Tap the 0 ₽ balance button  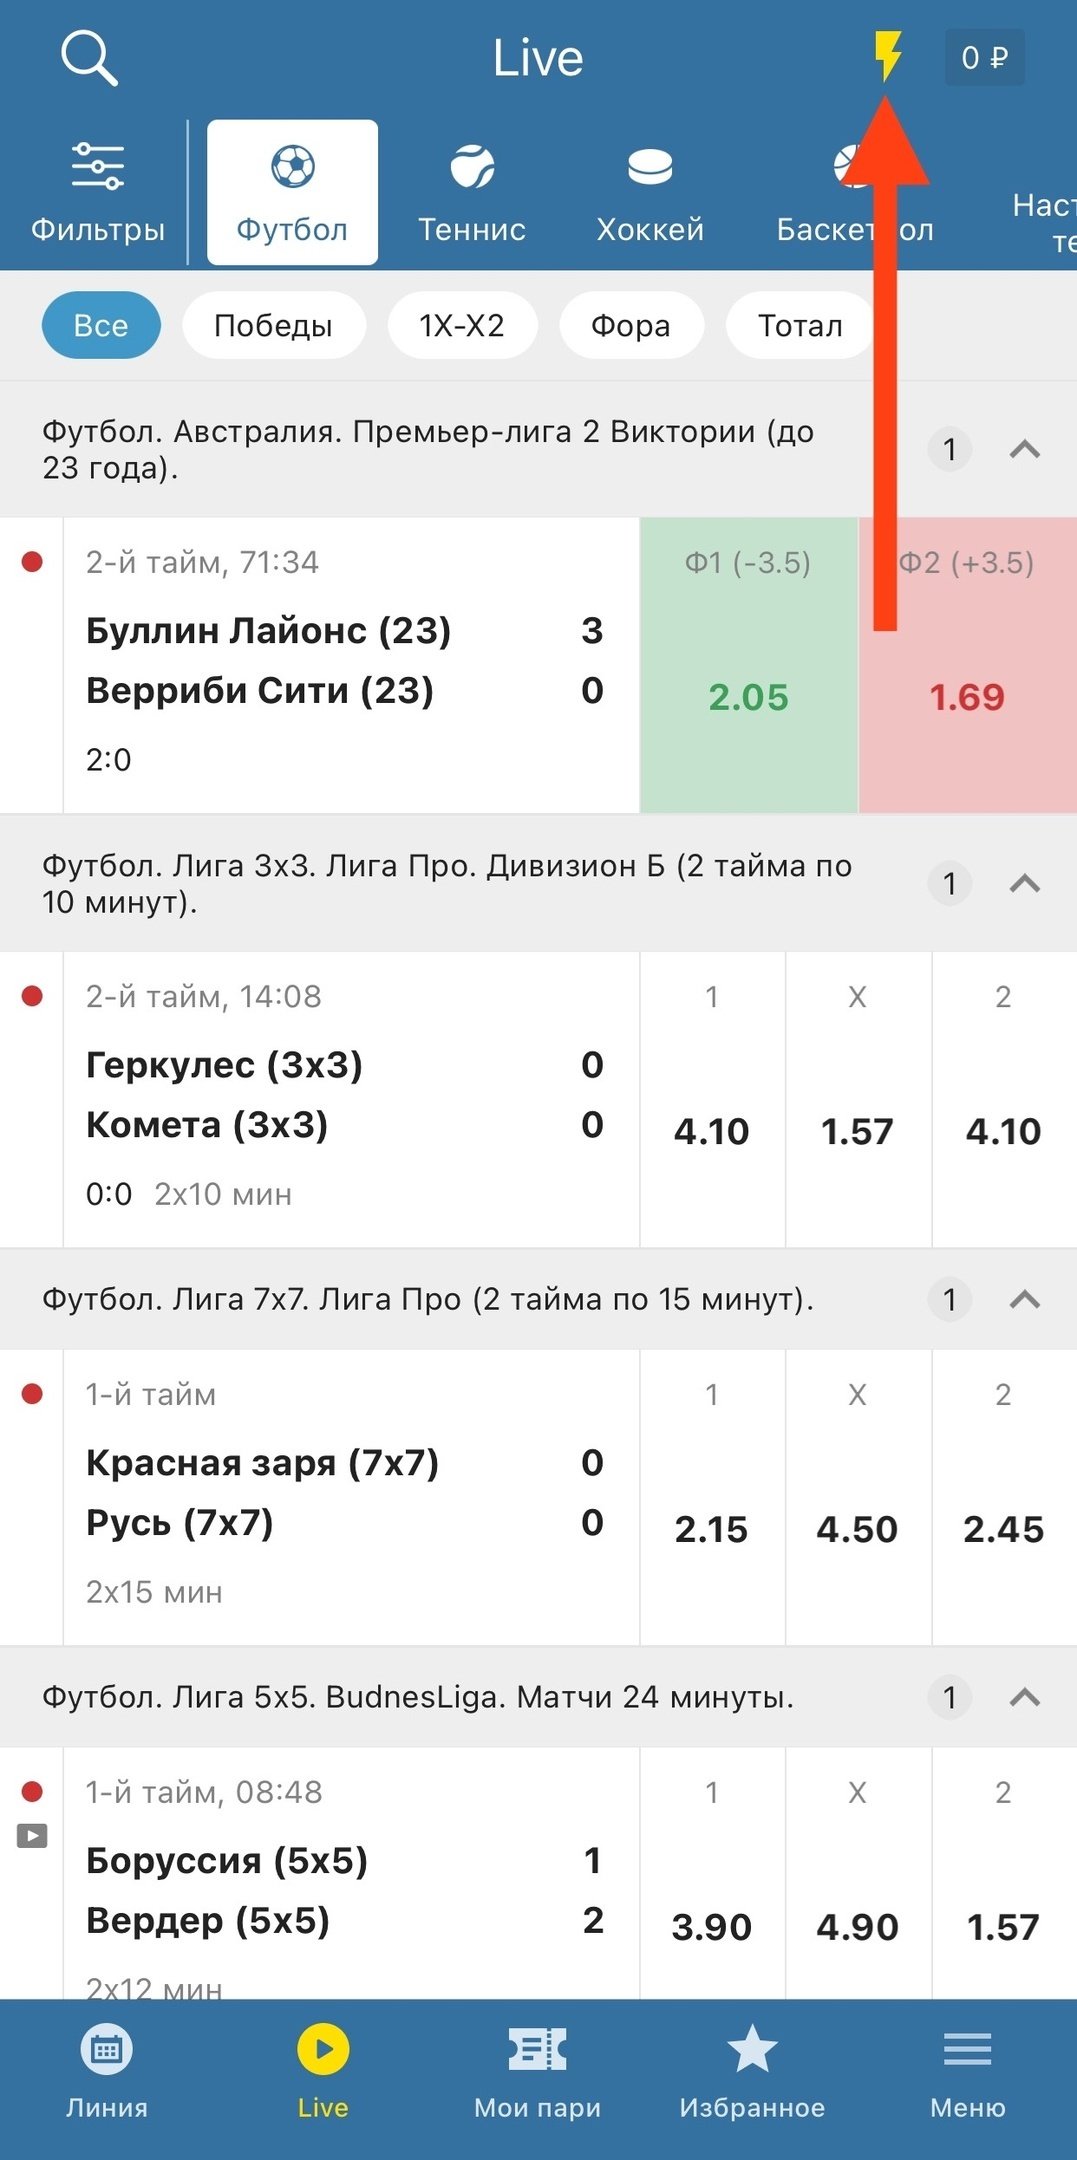click(x=984, y=58)
